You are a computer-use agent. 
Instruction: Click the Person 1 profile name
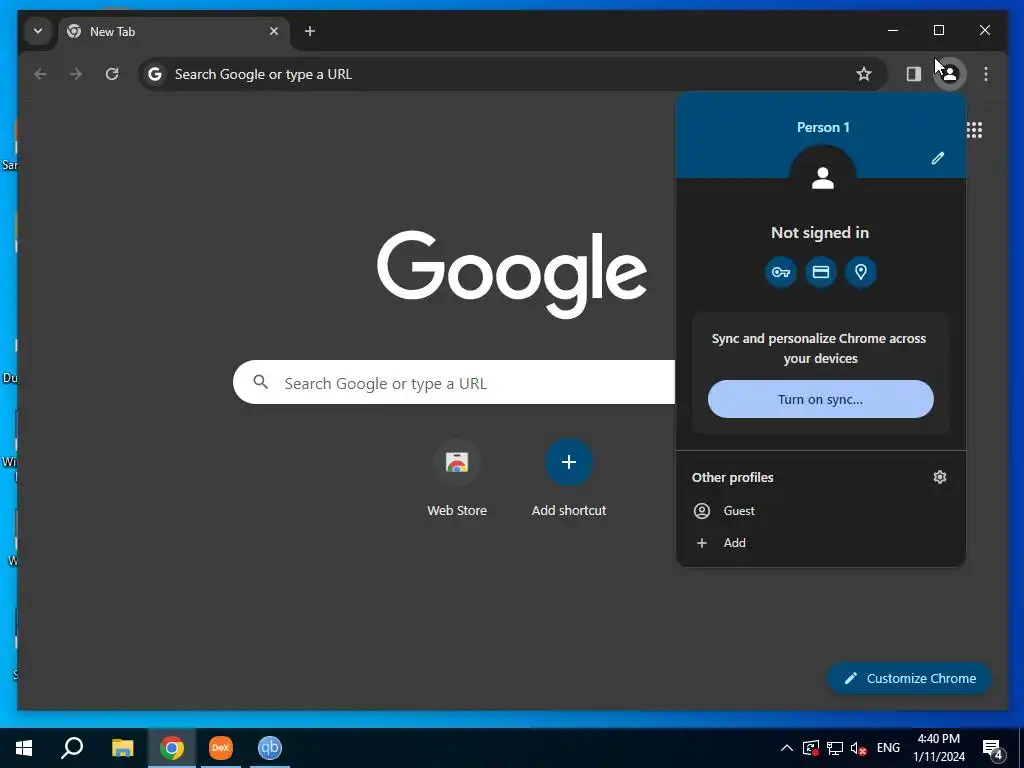824,127
